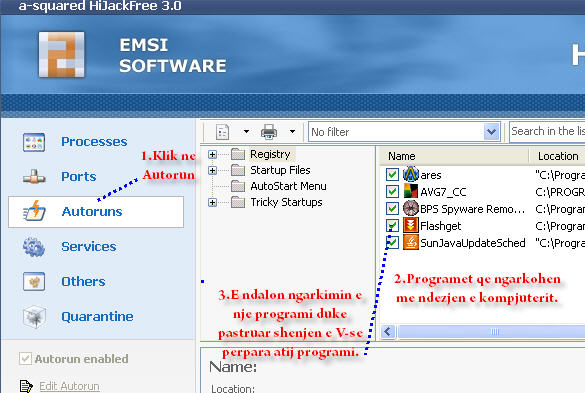
Task: Open the Services menu item
Action: coord(89,247)
